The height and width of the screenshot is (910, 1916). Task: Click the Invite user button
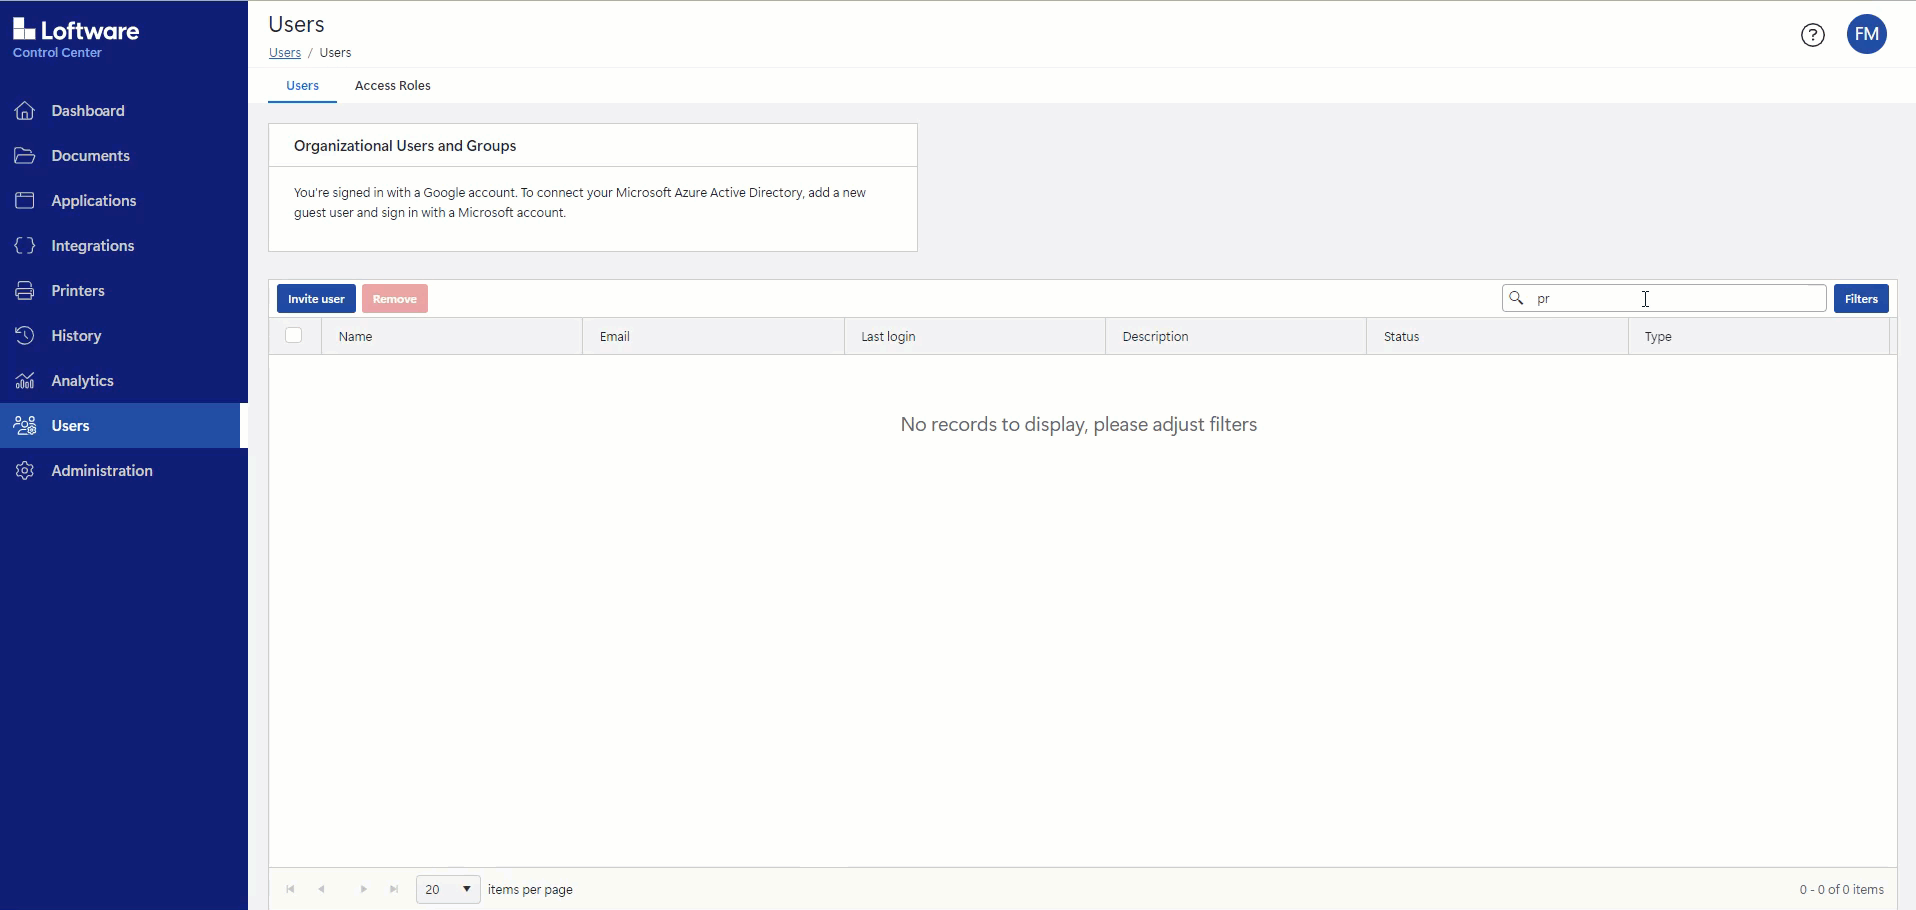tap(315, 298)
